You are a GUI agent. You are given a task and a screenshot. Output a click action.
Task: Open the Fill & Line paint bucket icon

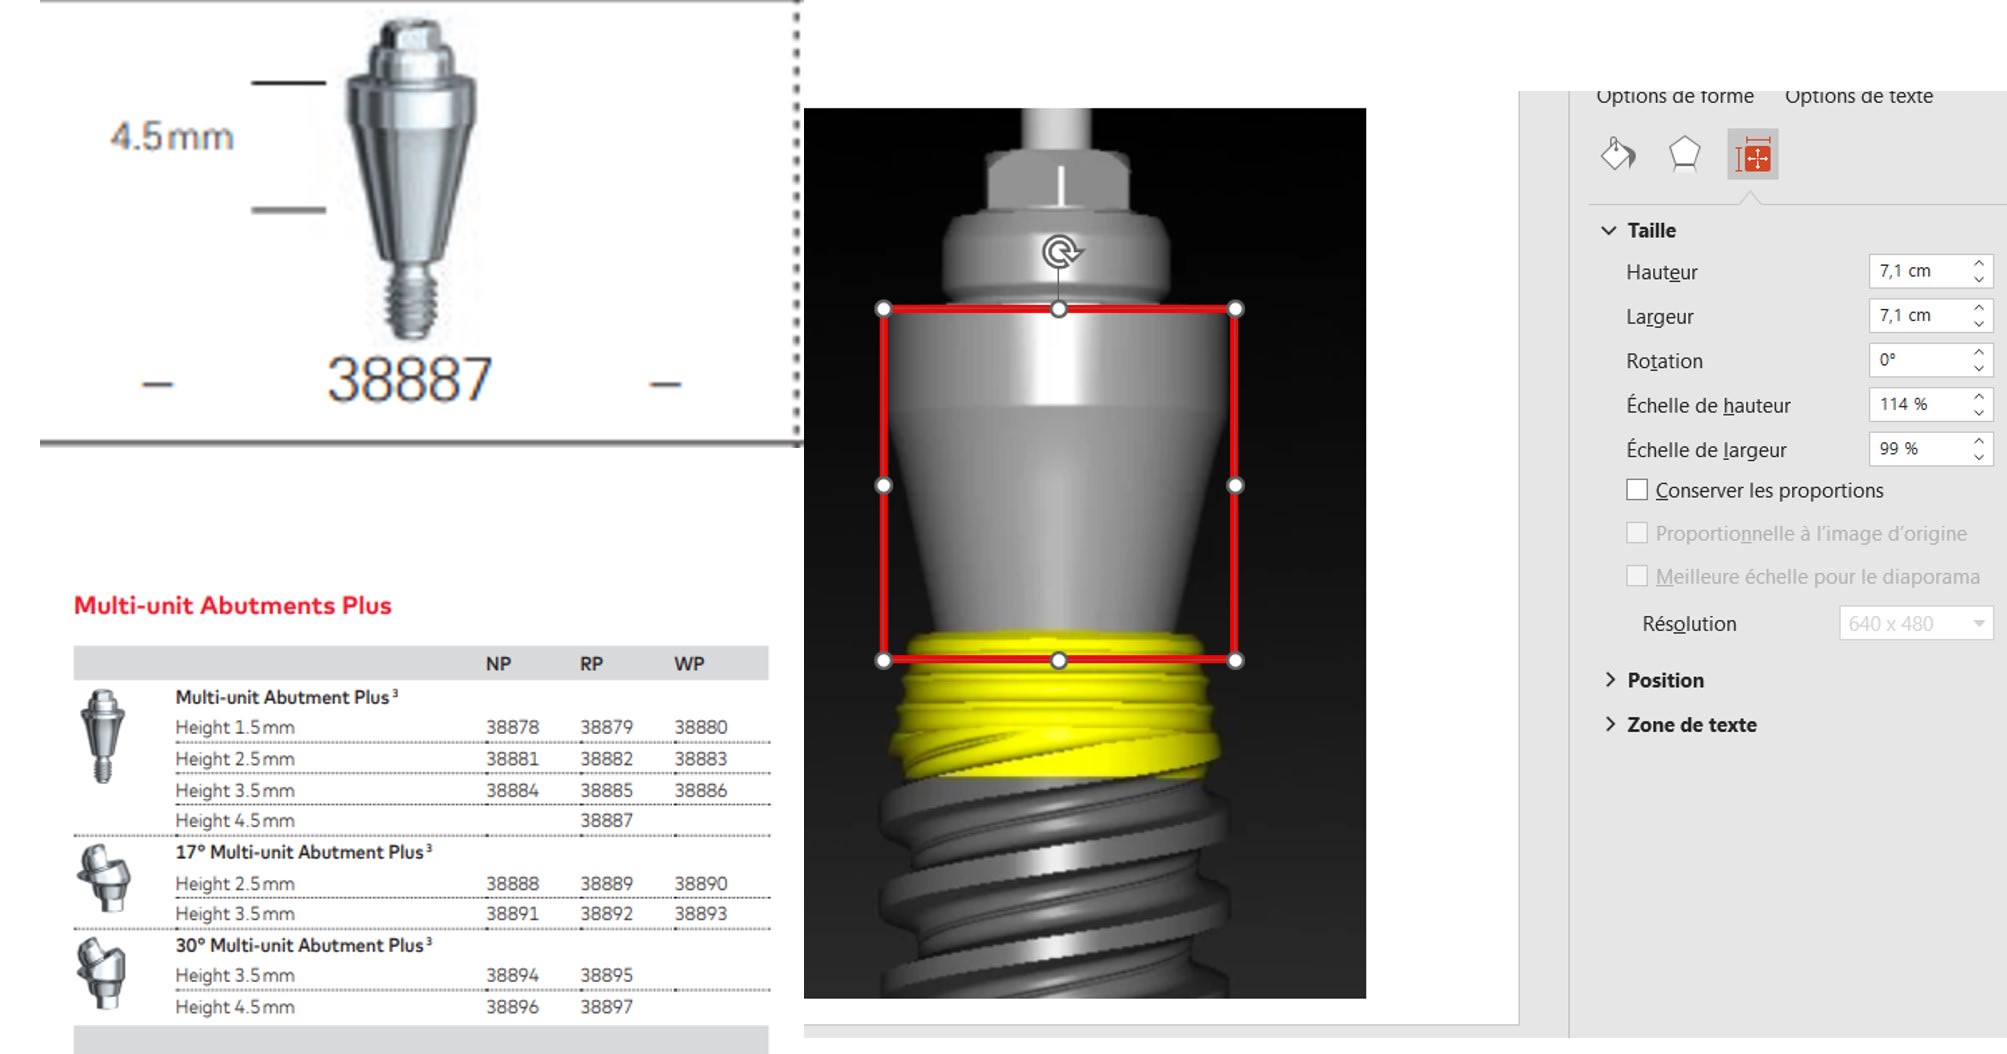(1617, 155)
